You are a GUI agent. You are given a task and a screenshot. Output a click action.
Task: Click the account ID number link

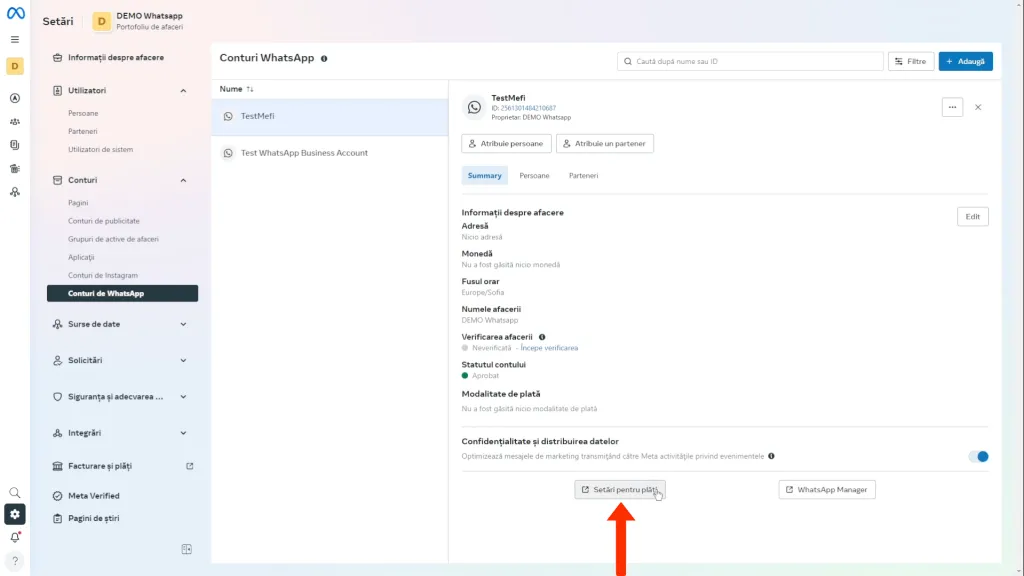coord(528,108)
